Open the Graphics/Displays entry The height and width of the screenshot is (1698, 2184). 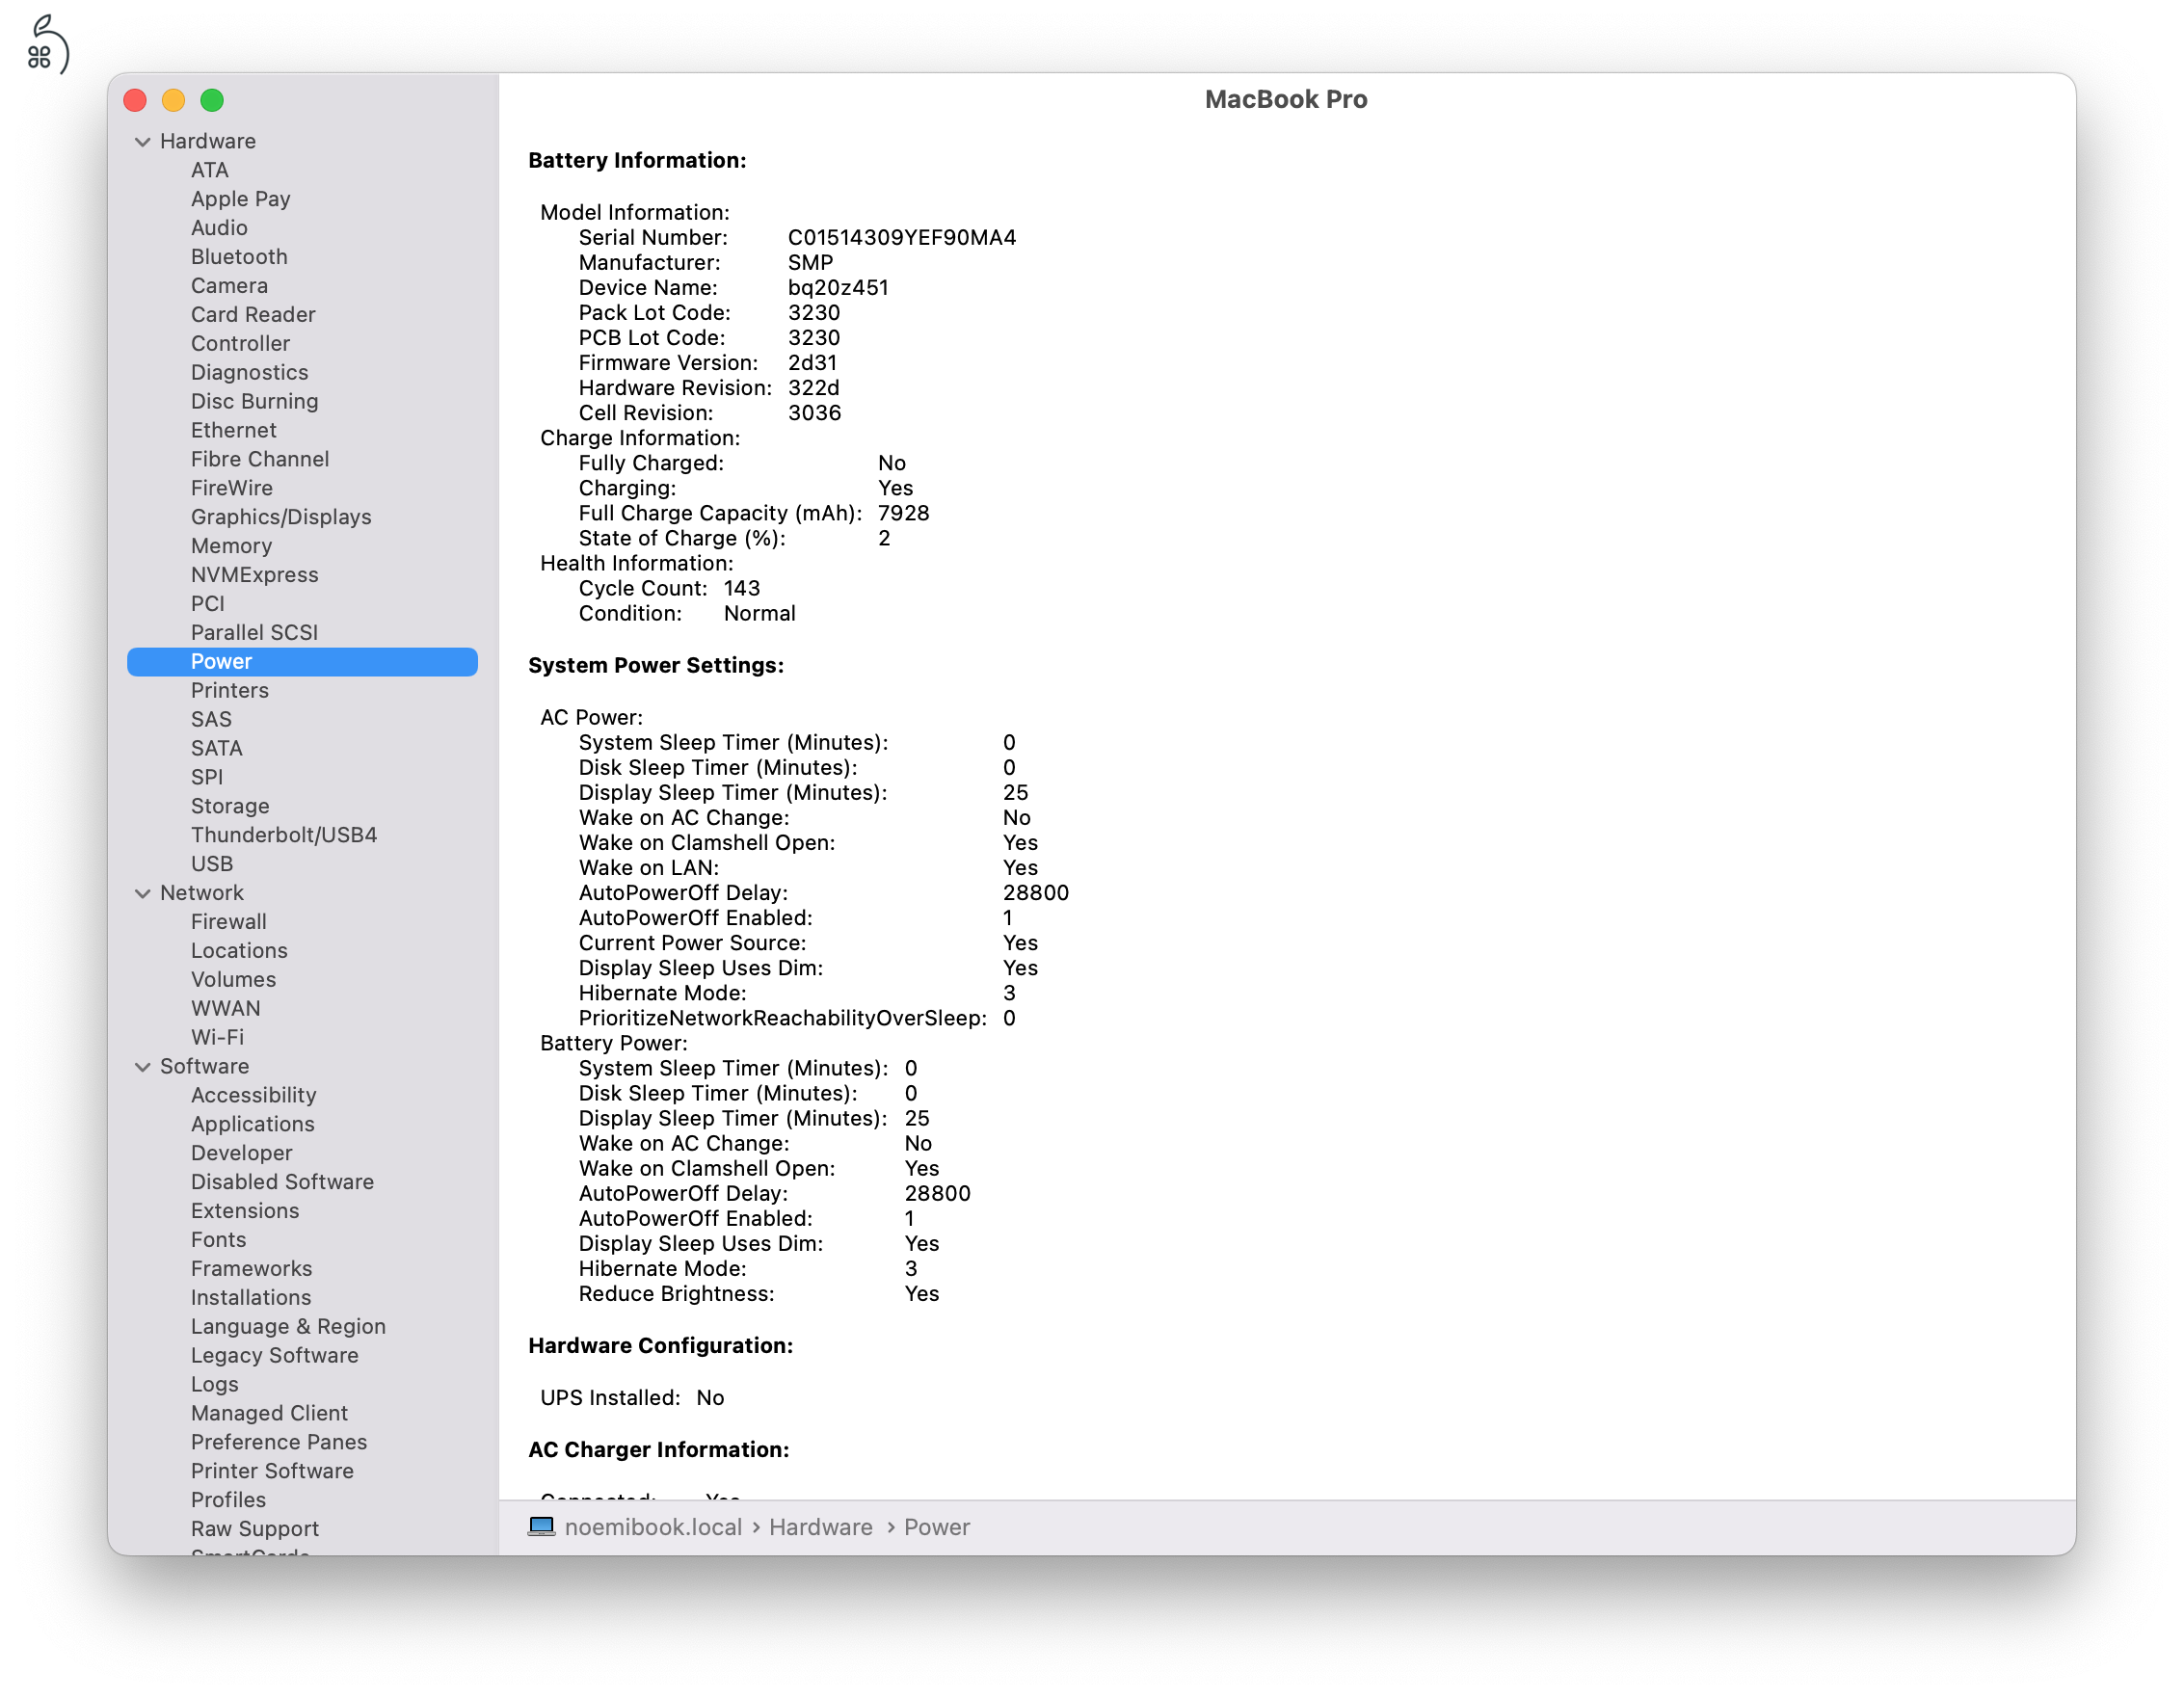pyautogui.click(x=281, y=517)
